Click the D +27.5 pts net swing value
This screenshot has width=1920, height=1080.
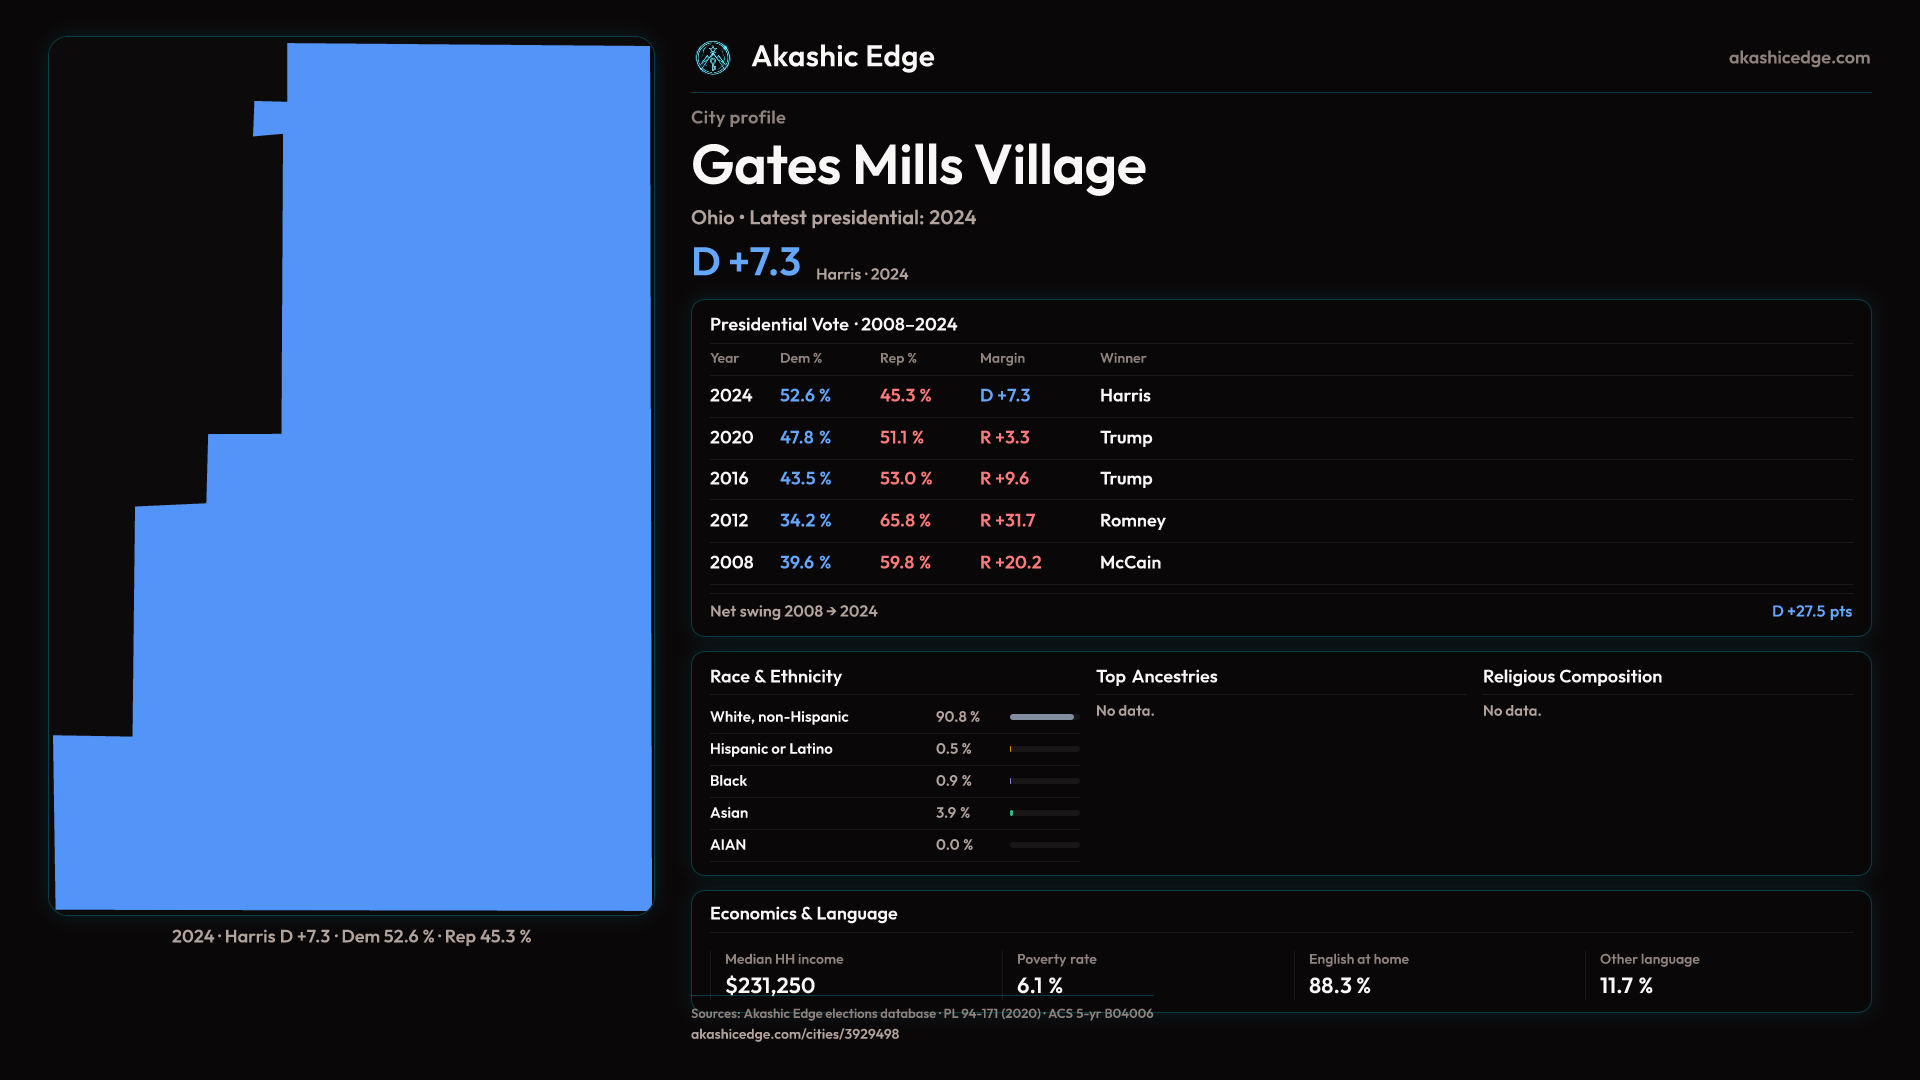pyautogui.click(x=1811, y=611)
